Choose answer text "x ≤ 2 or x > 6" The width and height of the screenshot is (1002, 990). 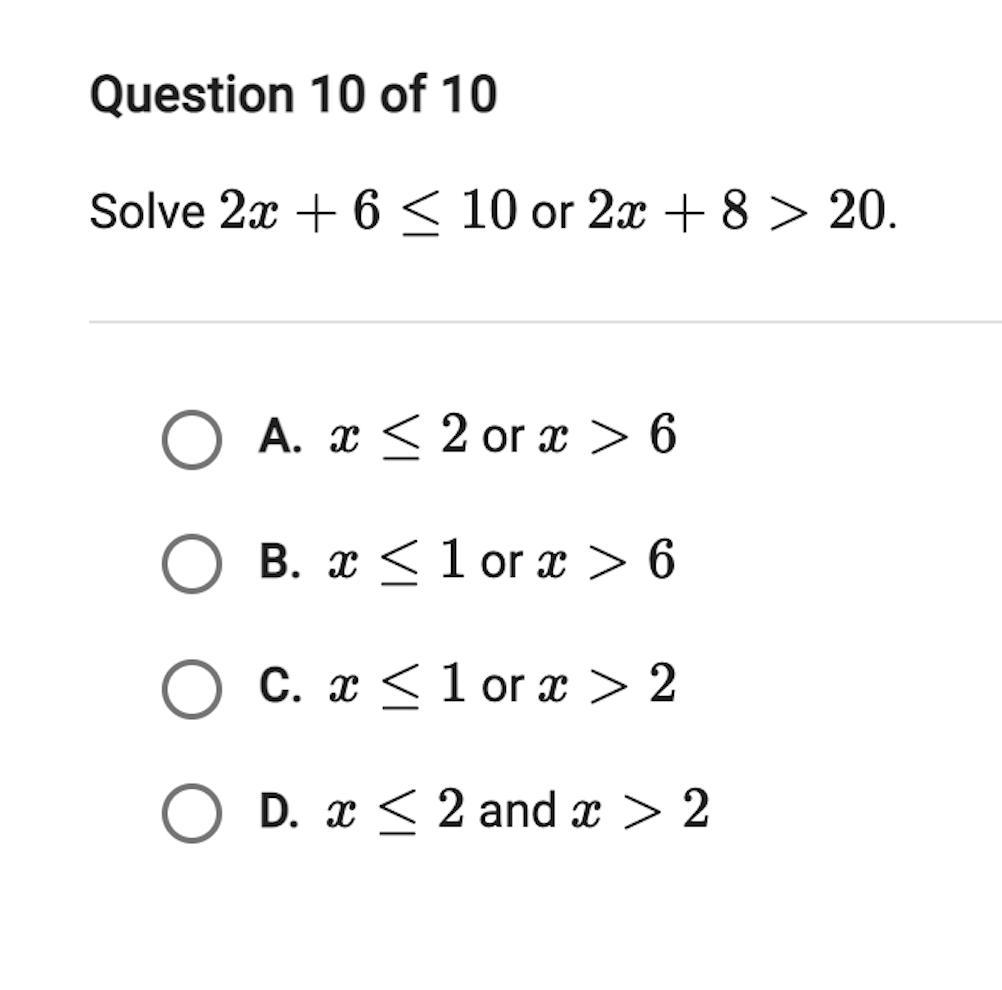coord(502,437)
